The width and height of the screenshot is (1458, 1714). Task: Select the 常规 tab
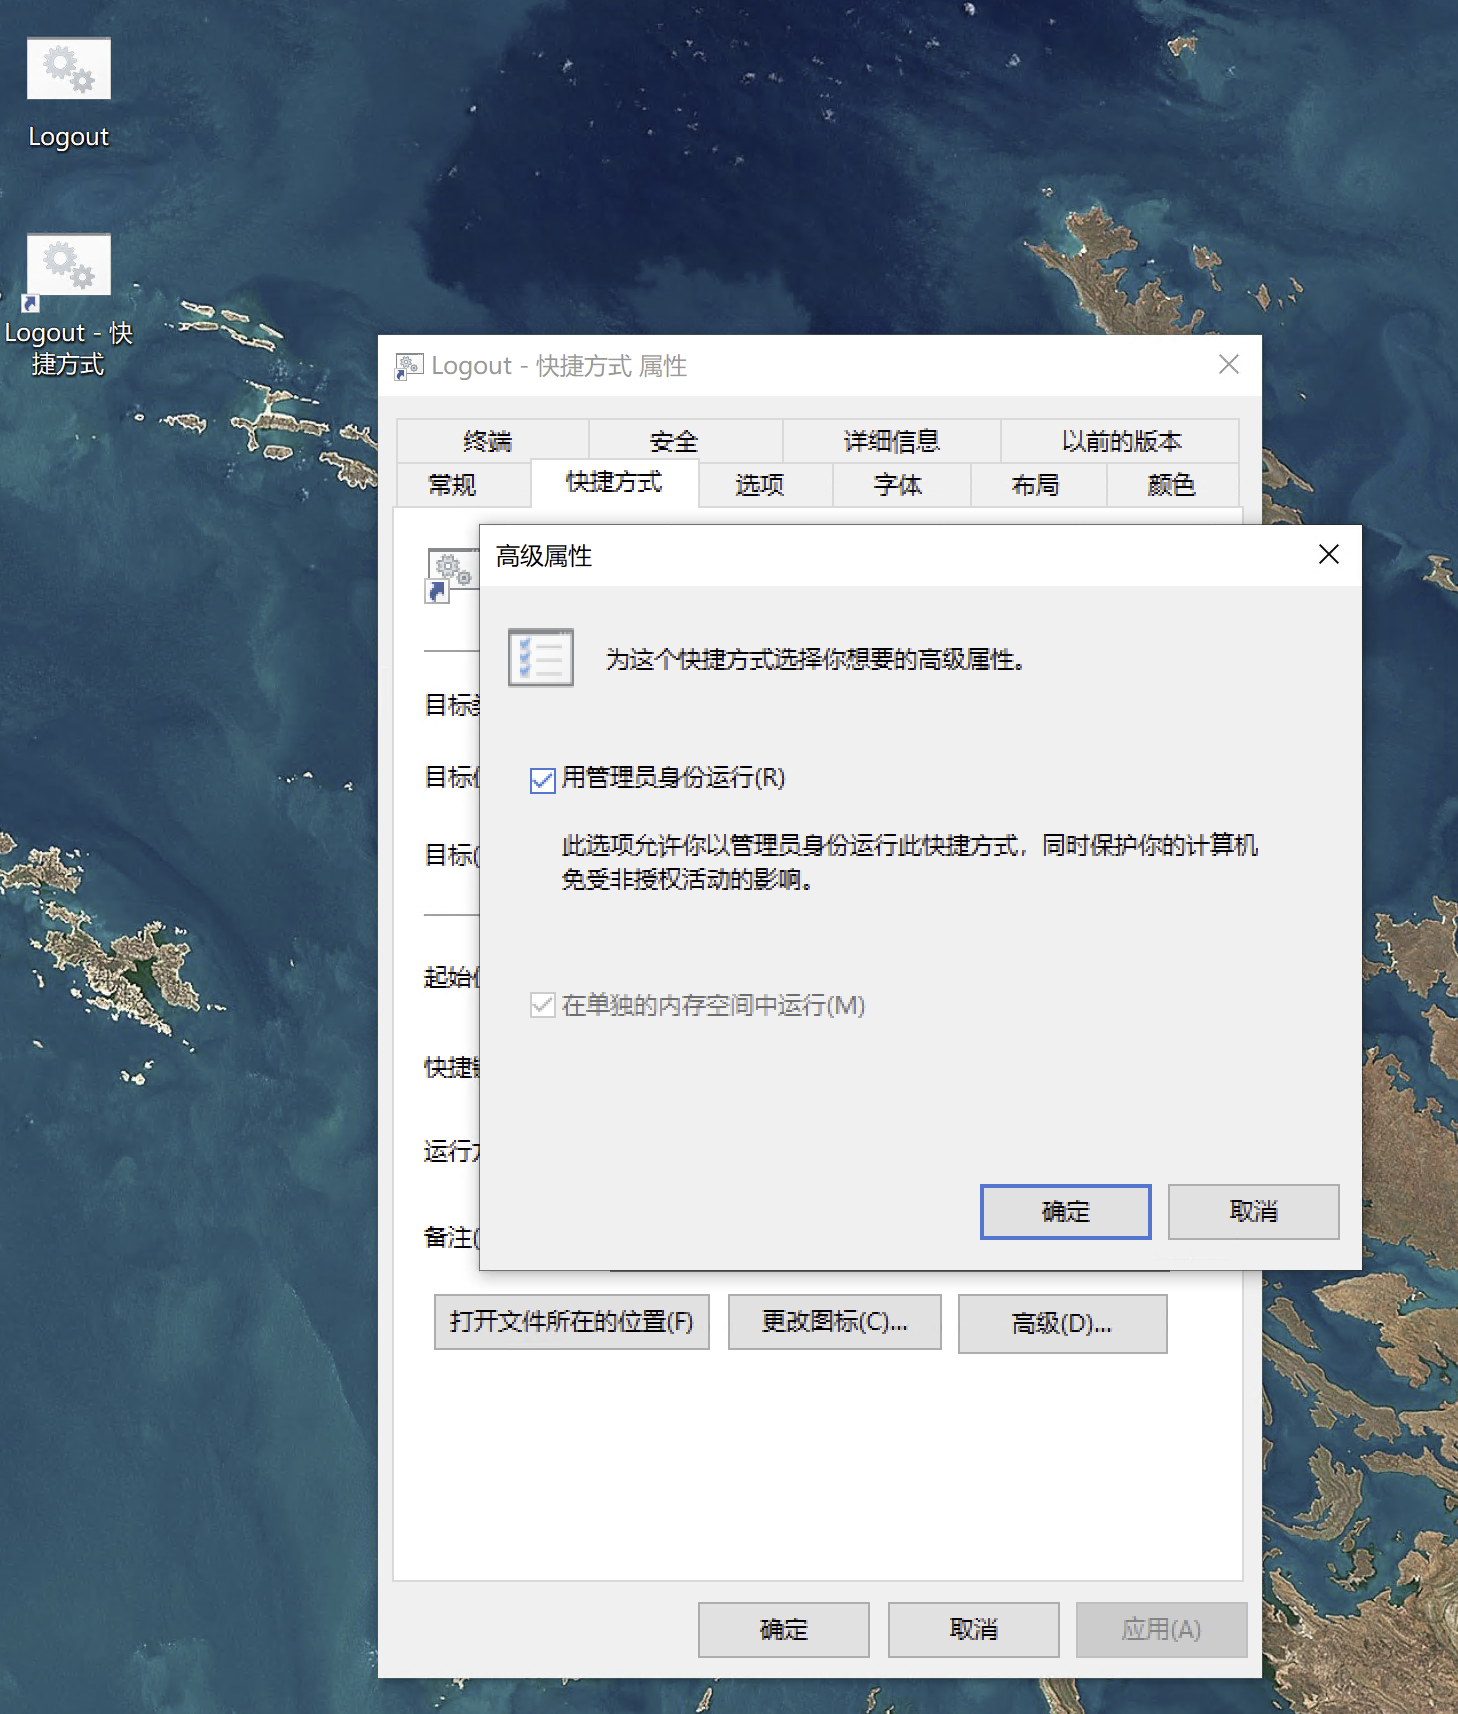[452, 485]
